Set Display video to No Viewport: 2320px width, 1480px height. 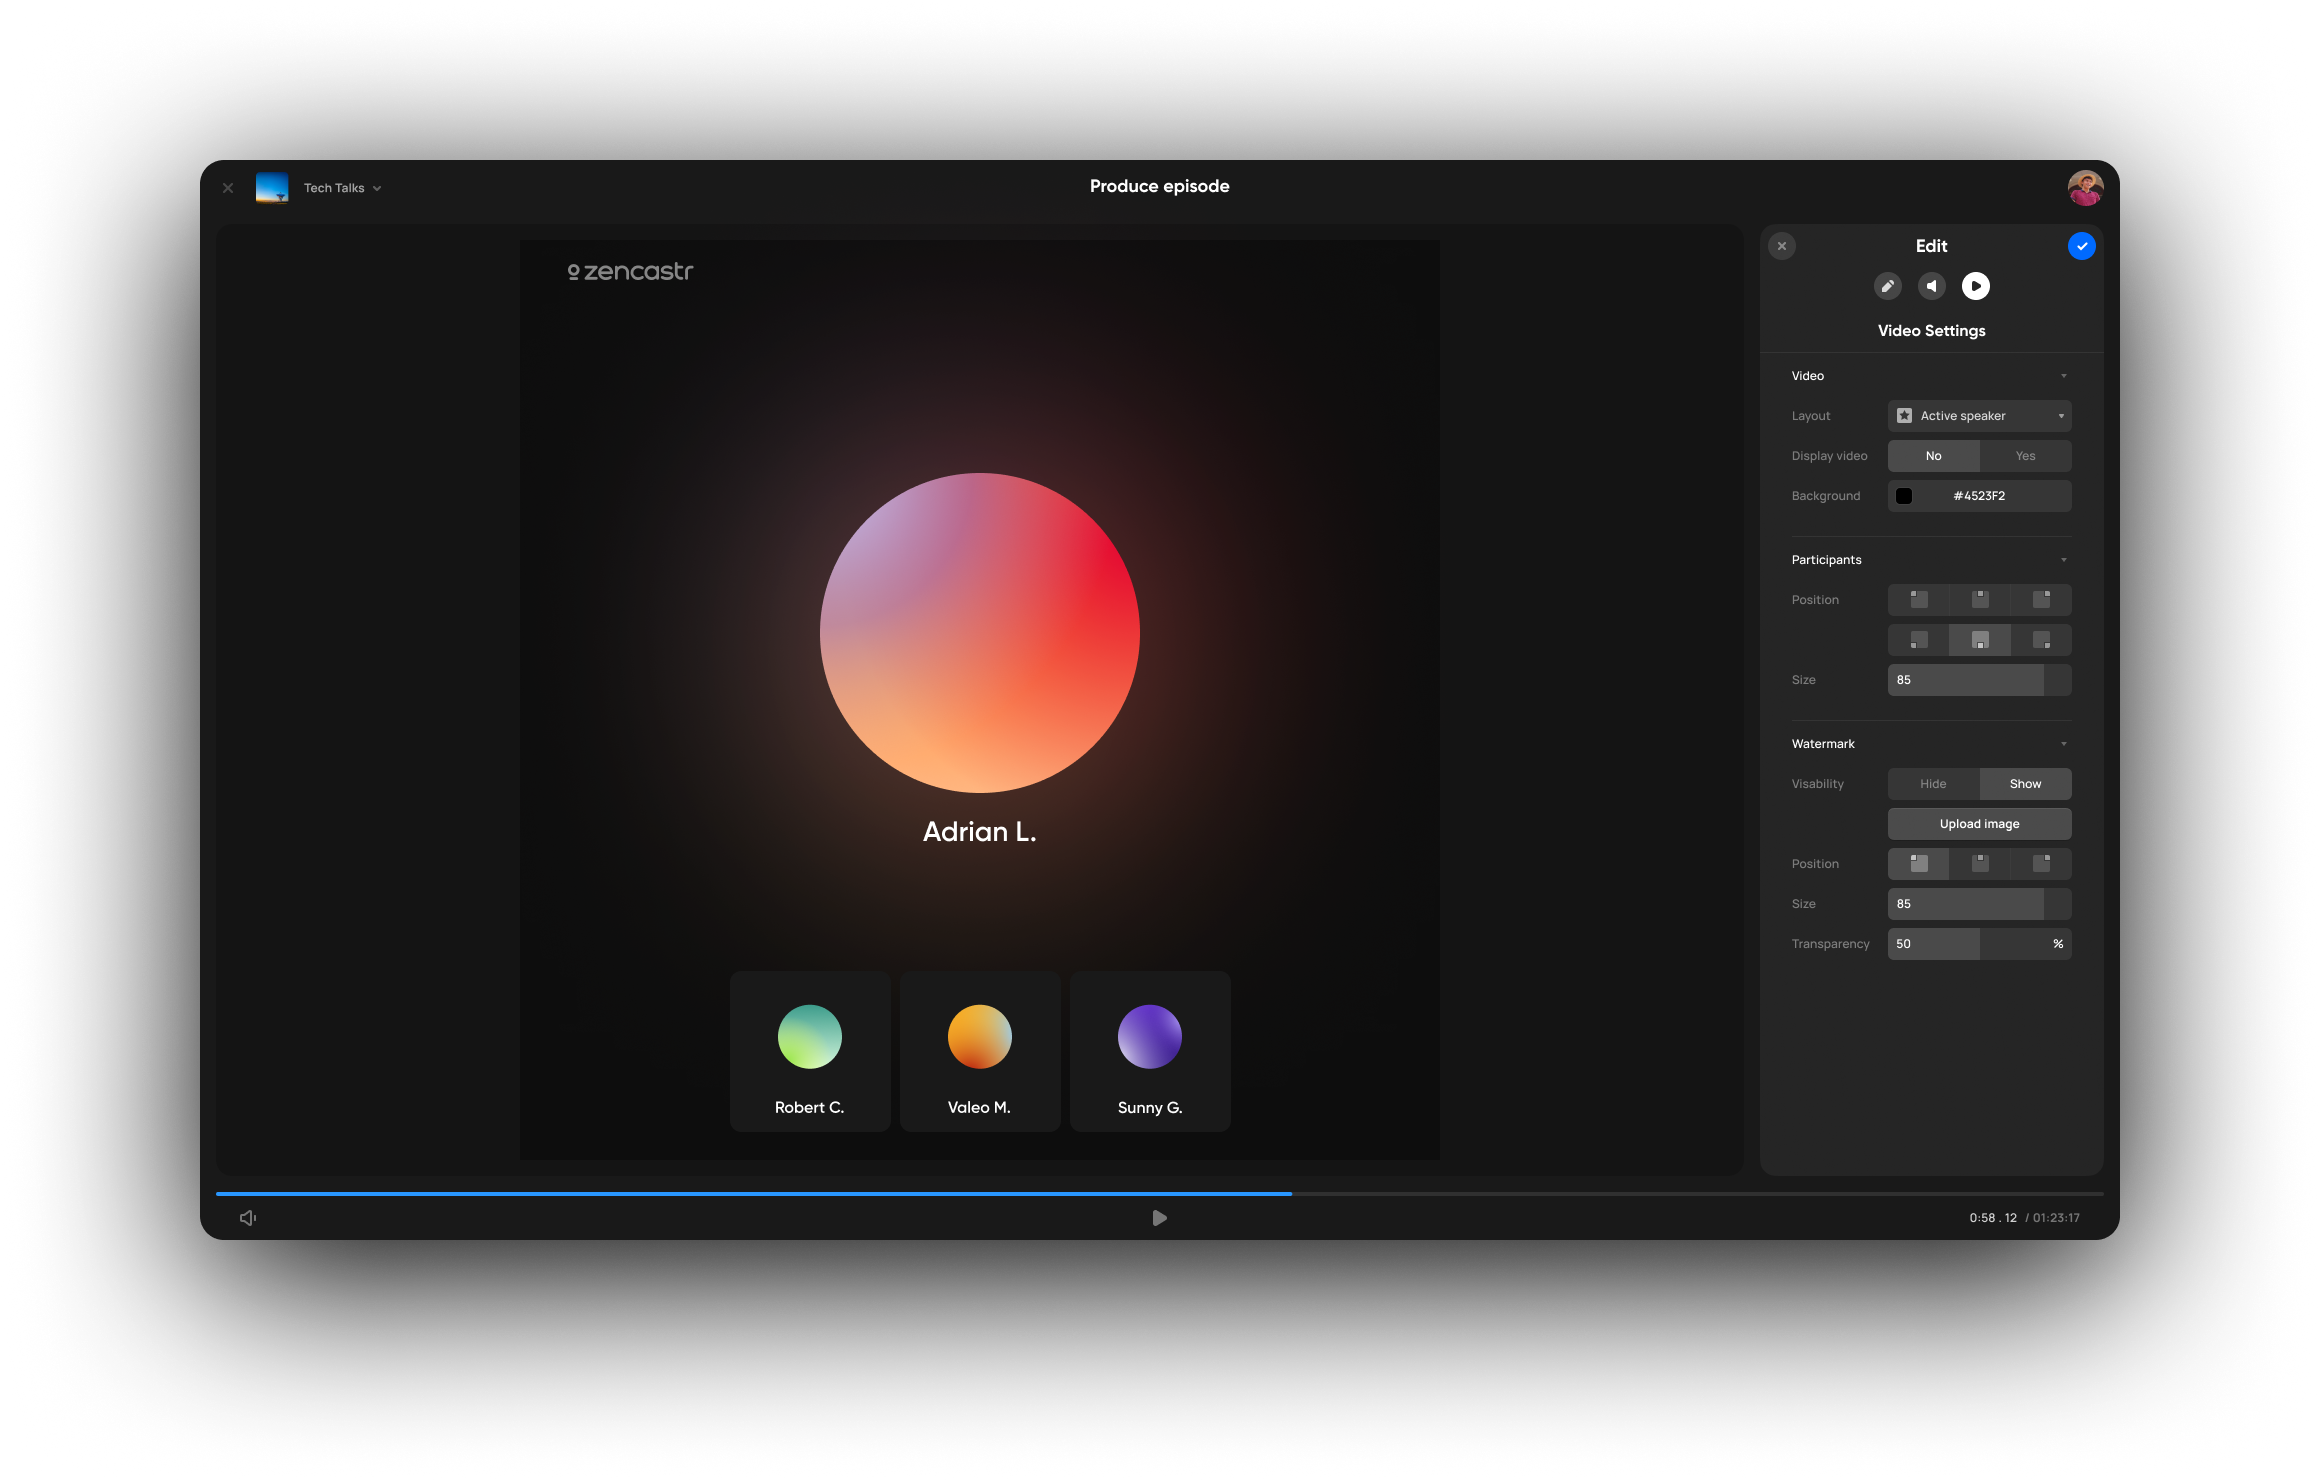point(1933,456)
